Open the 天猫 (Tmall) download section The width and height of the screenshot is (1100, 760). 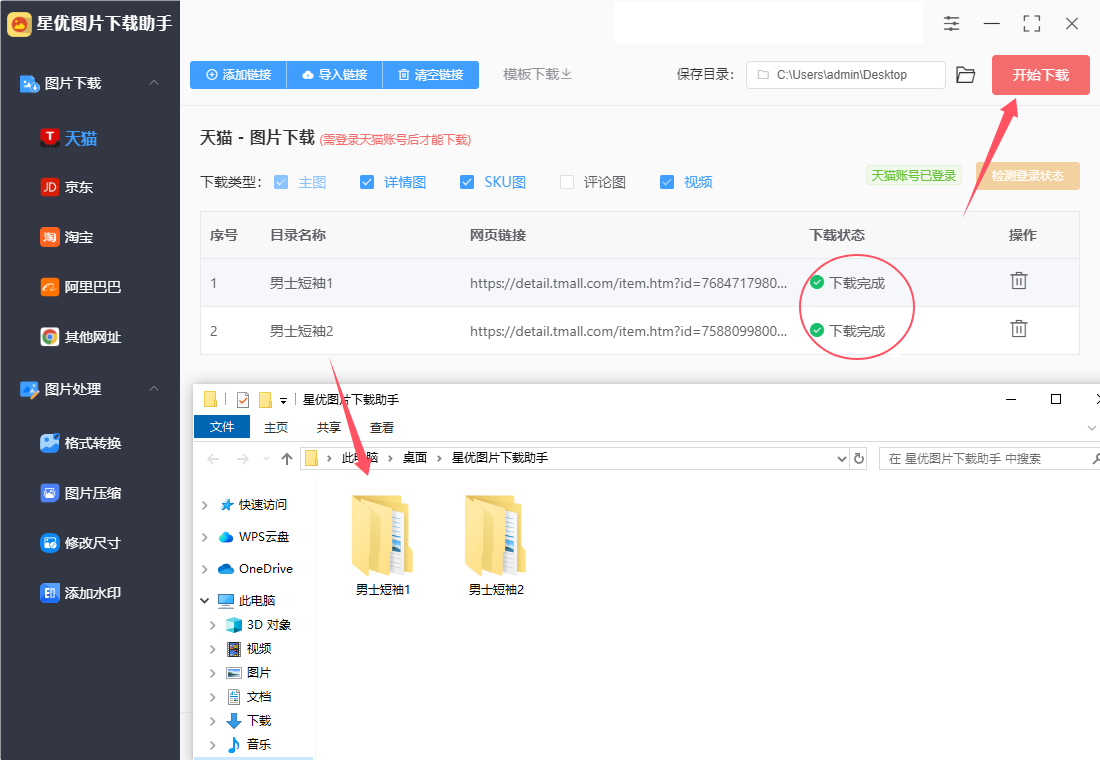[69, 138]
